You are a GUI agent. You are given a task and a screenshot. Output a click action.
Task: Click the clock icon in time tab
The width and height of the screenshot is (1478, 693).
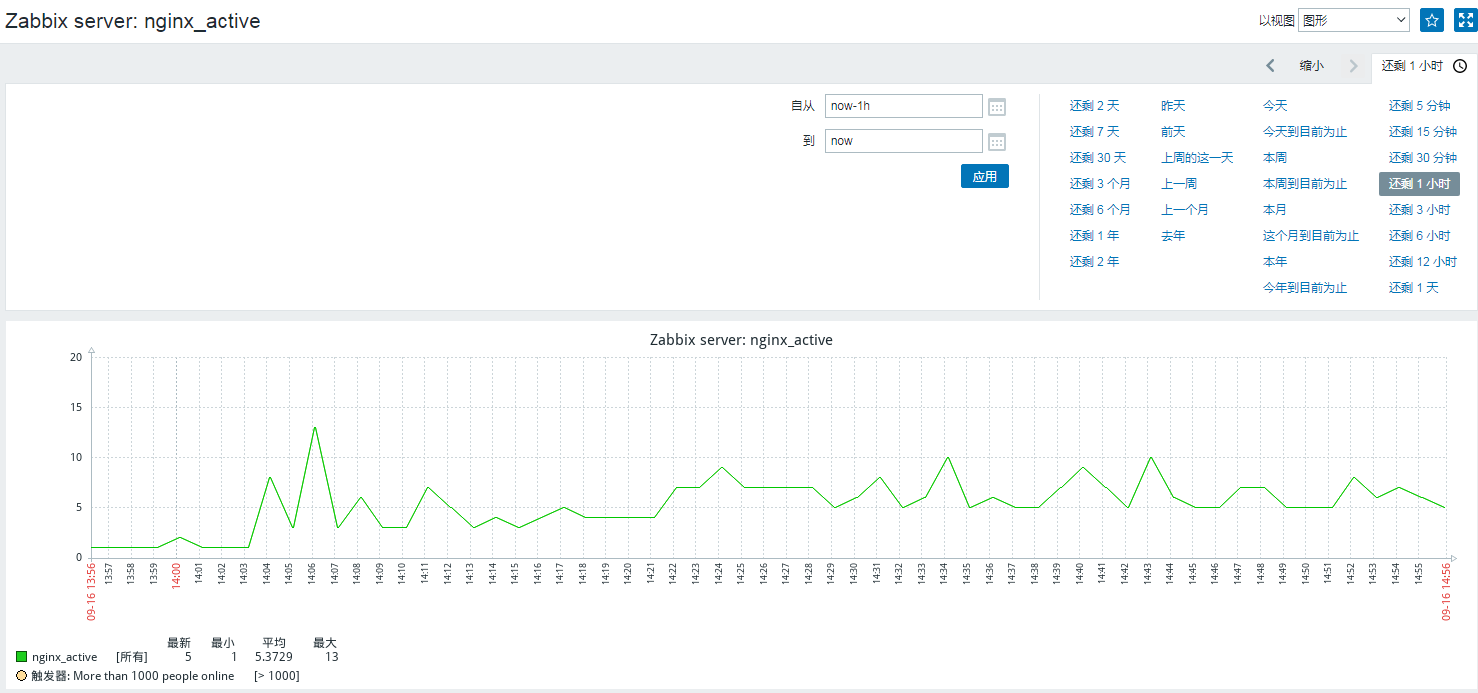1460,66
